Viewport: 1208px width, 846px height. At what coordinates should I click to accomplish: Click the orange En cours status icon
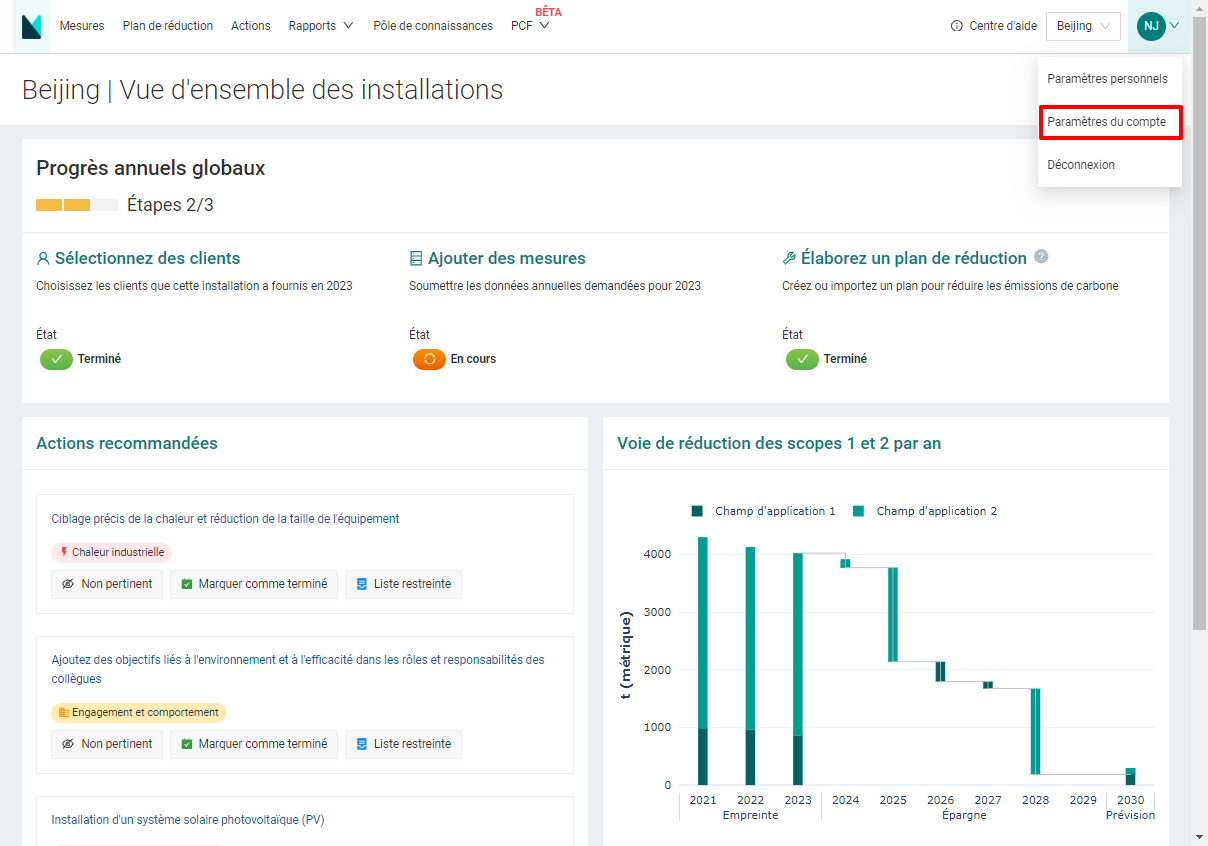click(429, 359)
